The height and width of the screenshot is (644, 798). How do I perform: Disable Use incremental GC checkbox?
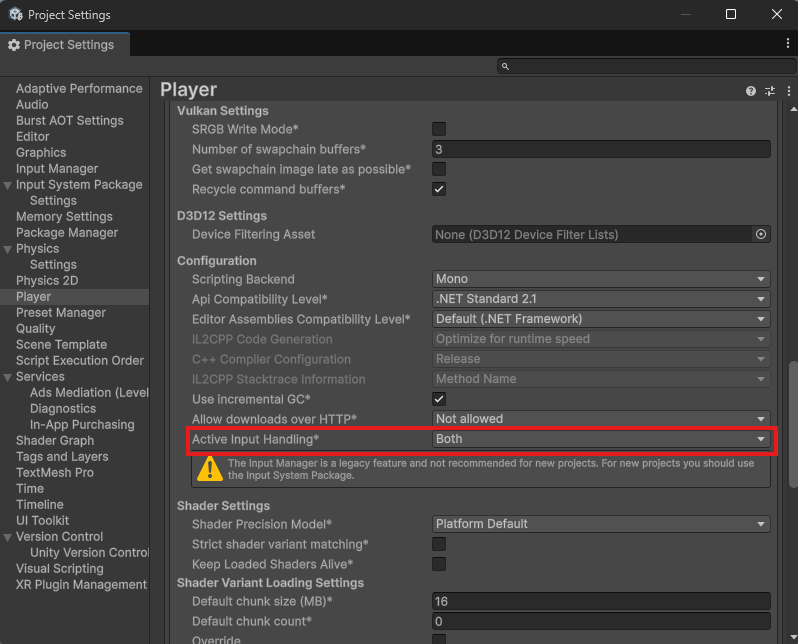pos(439,399)
